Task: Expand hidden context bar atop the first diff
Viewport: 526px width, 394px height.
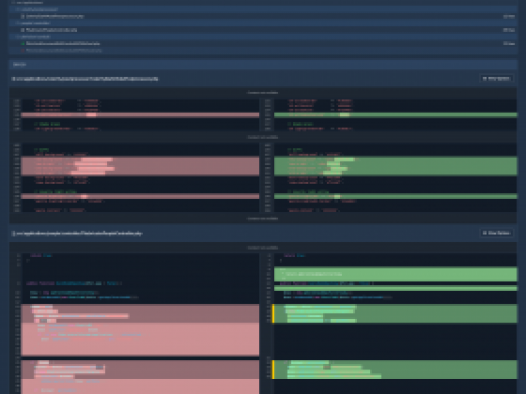Action: point(263,93)
